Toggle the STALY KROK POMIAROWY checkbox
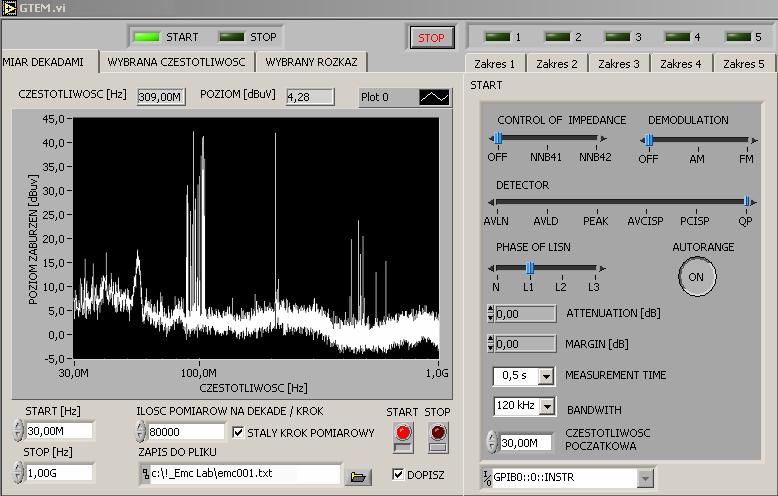 tap(238, 433)
